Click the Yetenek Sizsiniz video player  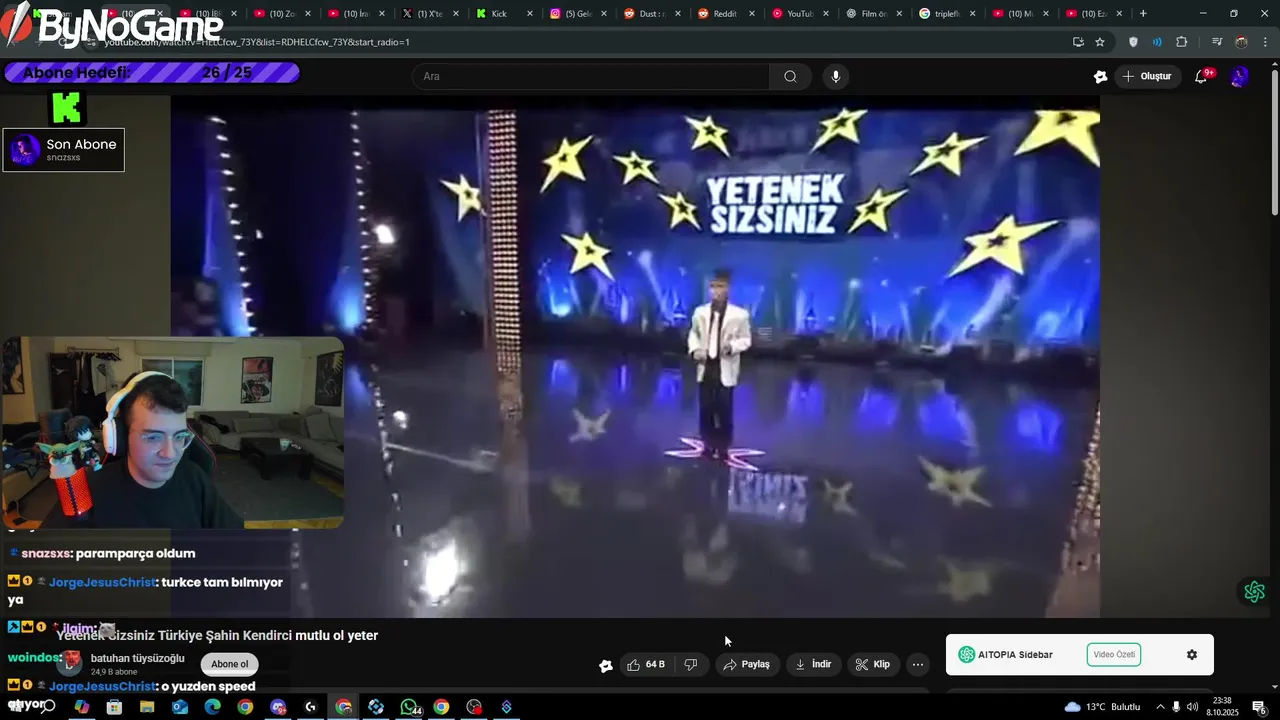pos(635,357)
